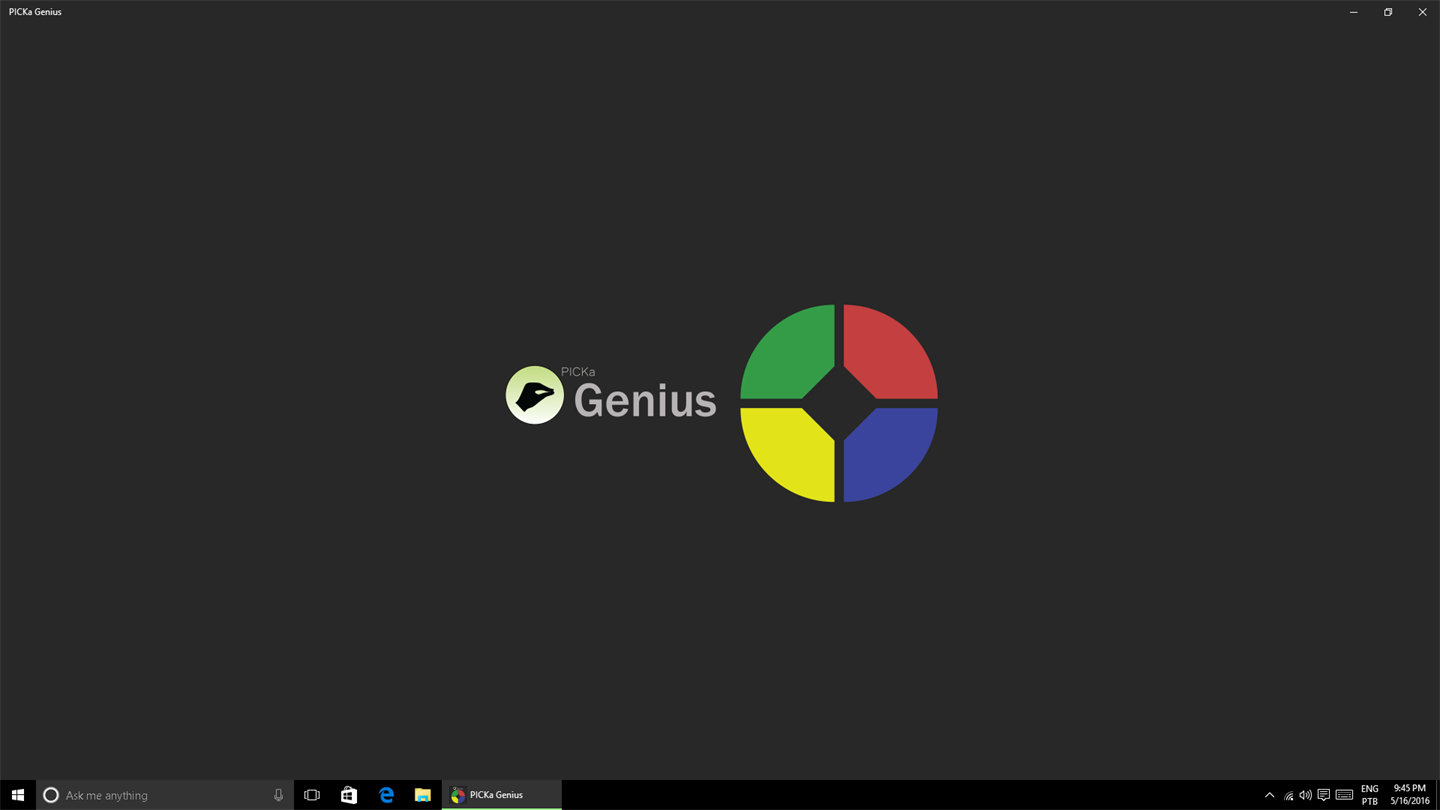Image resolution: width=1440 pixels, height=810 pixels.
Task: Click the Cortana microphone icon
Action: point(278,795)
